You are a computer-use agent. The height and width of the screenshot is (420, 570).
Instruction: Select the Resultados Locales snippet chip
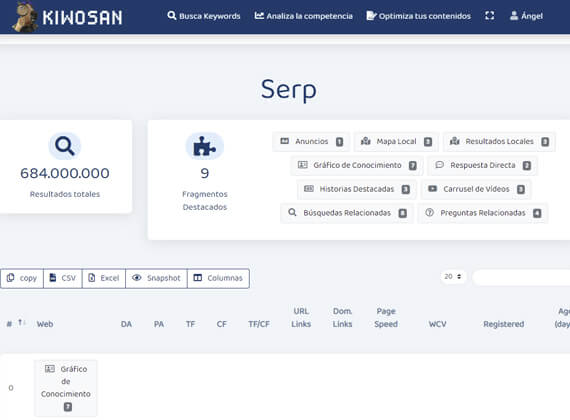[499, 141]
